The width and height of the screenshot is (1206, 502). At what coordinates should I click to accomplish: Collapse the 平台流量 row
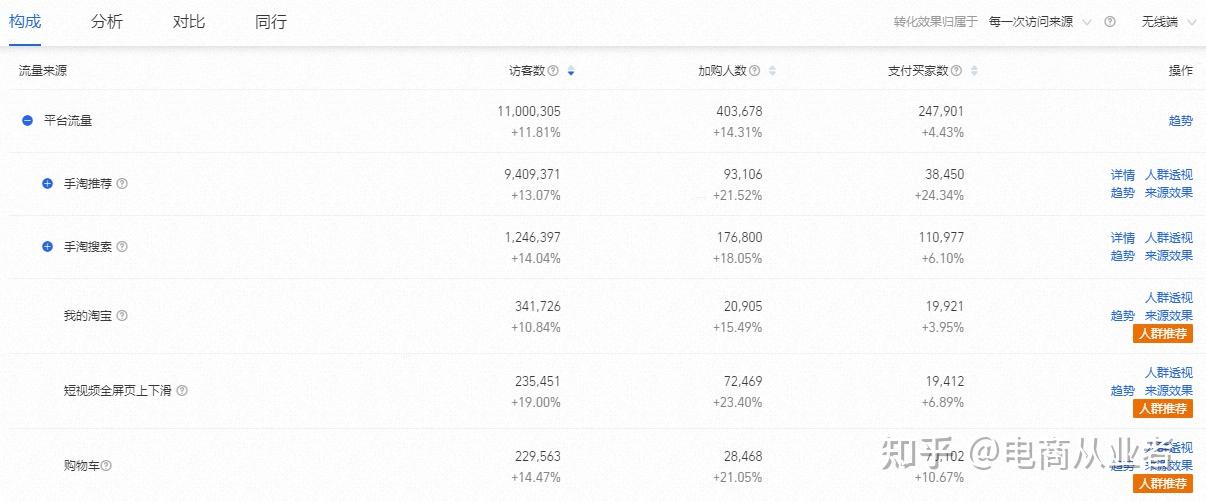pyautogui.click(x=28, y=121)
